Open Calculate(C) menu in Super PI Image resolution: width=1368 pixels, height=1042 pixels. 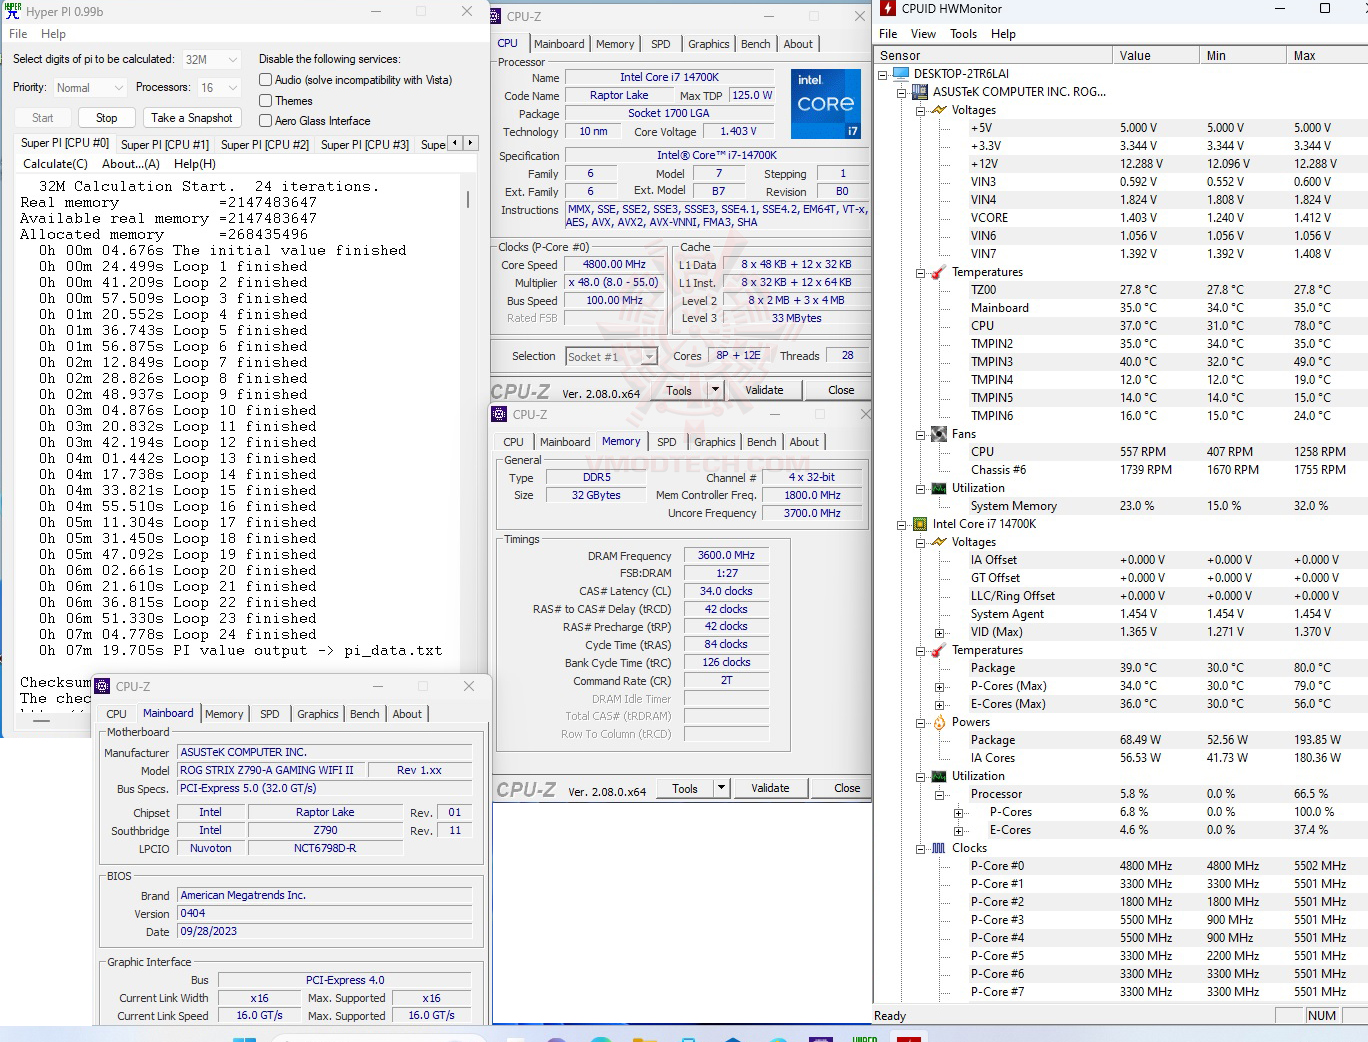coord(55,164)
